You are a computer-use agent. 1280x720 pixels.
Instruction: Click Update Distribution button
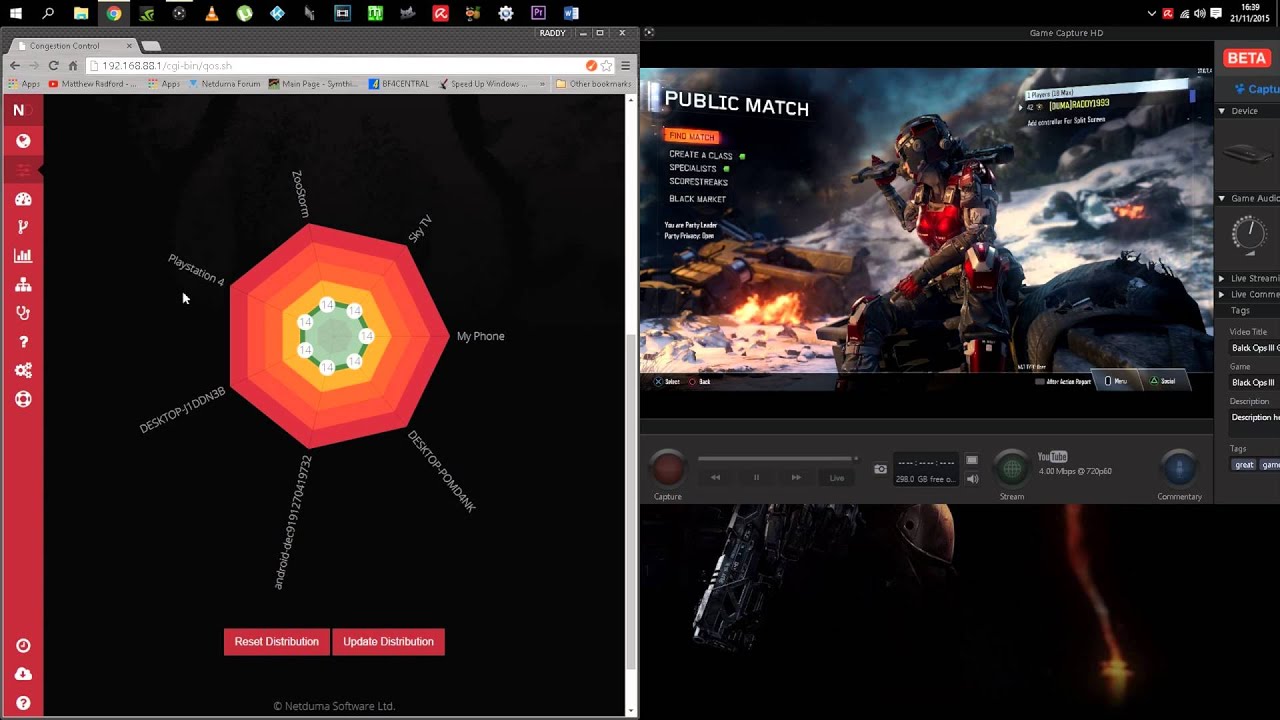388,642
